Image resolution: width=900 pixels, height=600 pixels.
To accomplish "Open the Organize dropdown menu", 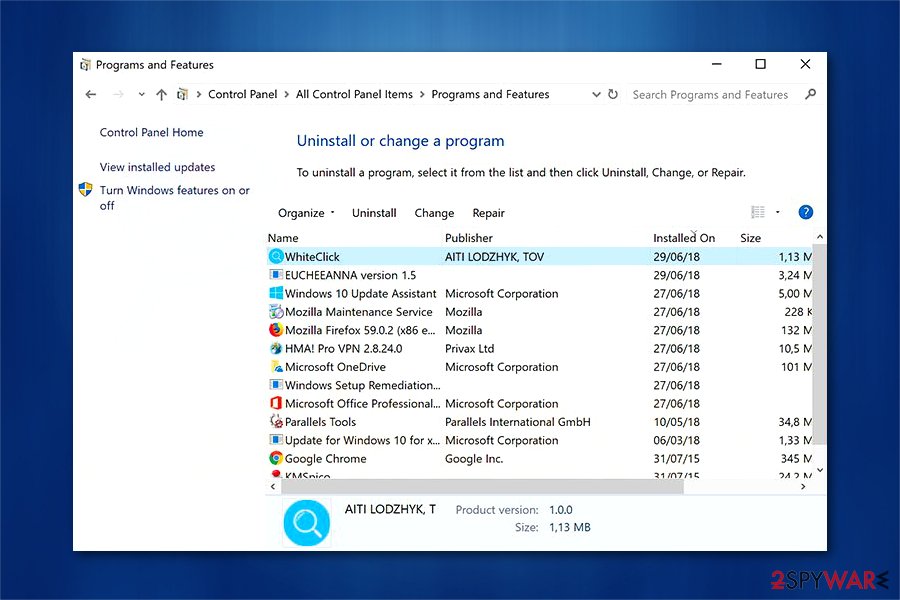I will click(306, 213).
